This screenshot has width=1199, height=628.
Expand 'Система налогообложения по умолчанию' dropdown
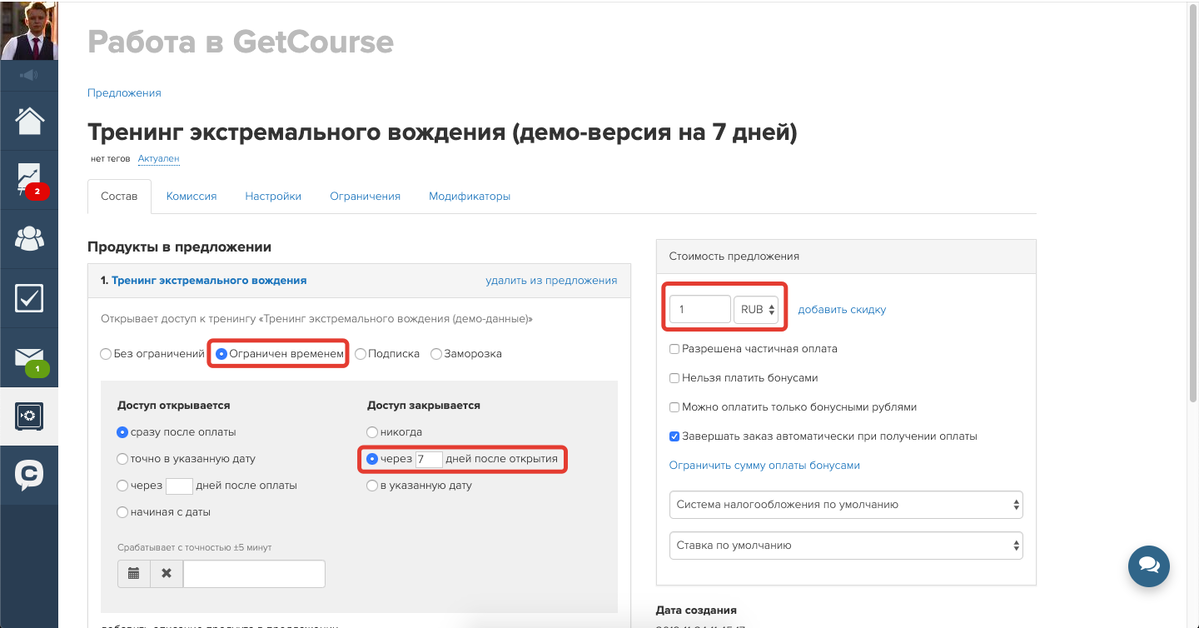(x=845, y=505)
